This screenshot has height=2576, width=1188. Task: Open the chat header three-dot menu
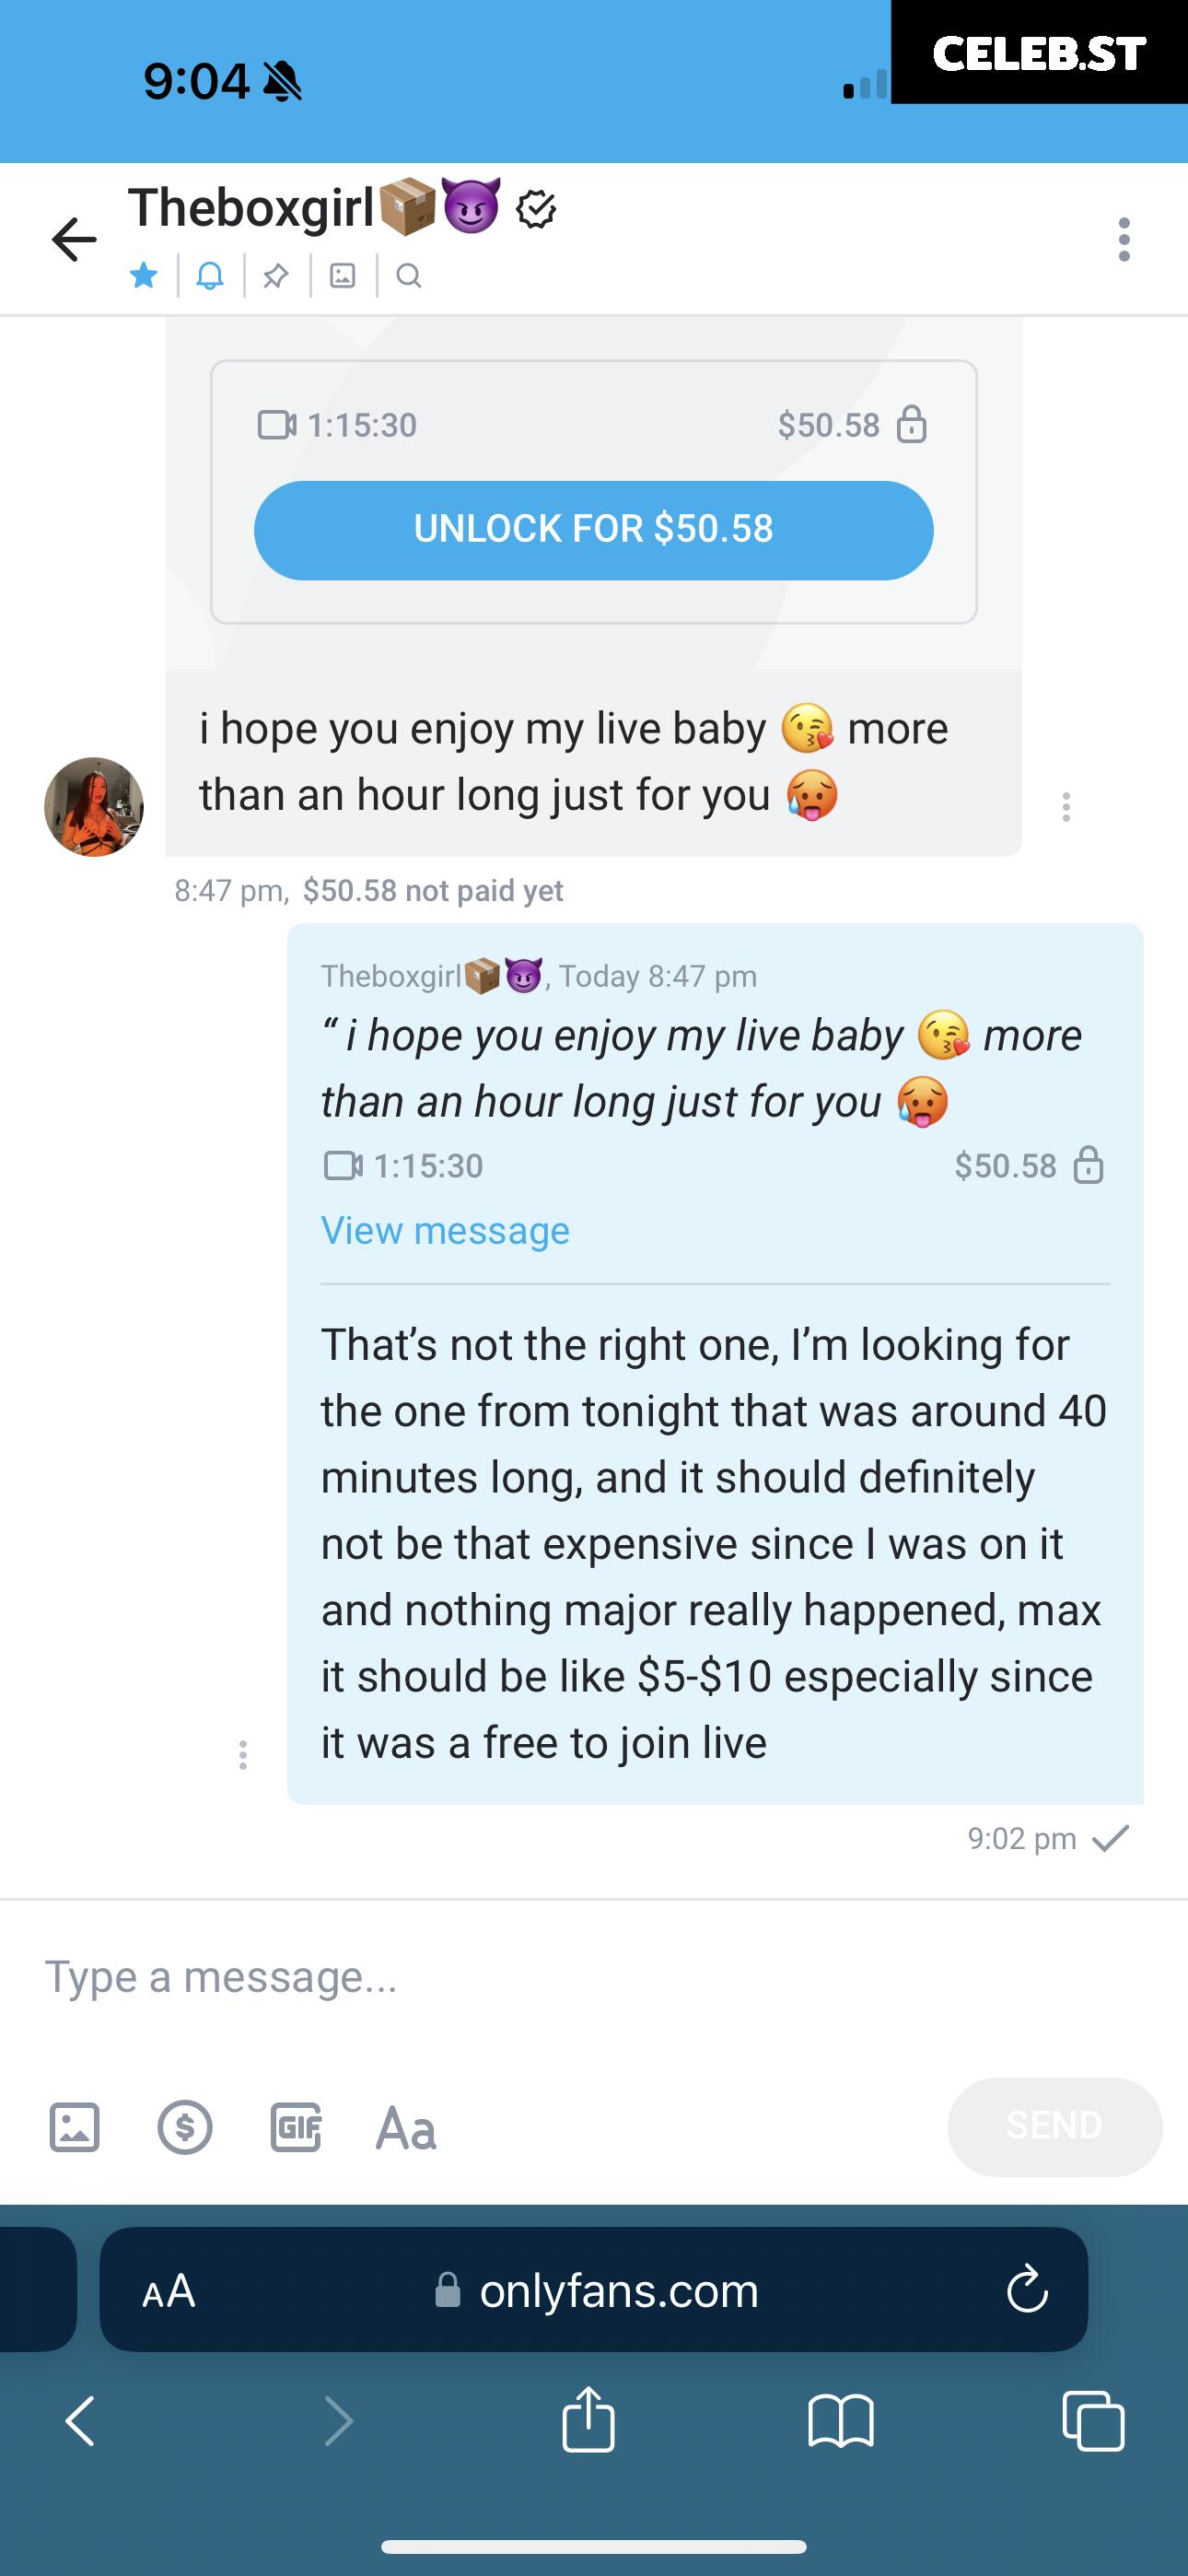pyautogui.click(x=1124, y=240)
